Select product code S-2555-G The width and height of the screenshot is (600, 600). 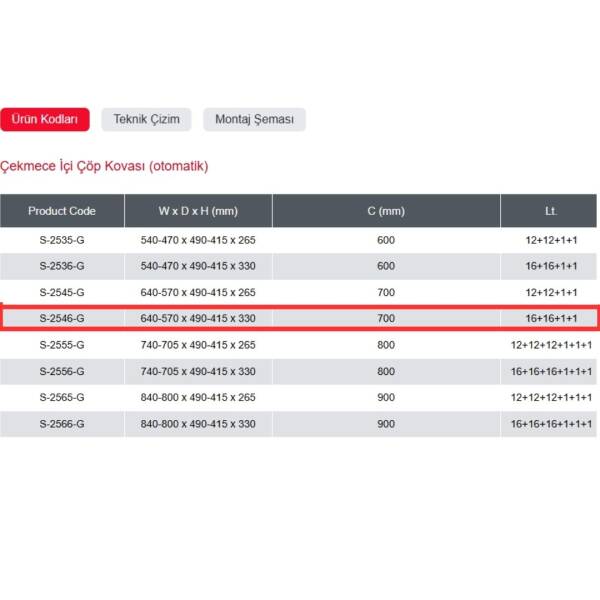(62, 345)
